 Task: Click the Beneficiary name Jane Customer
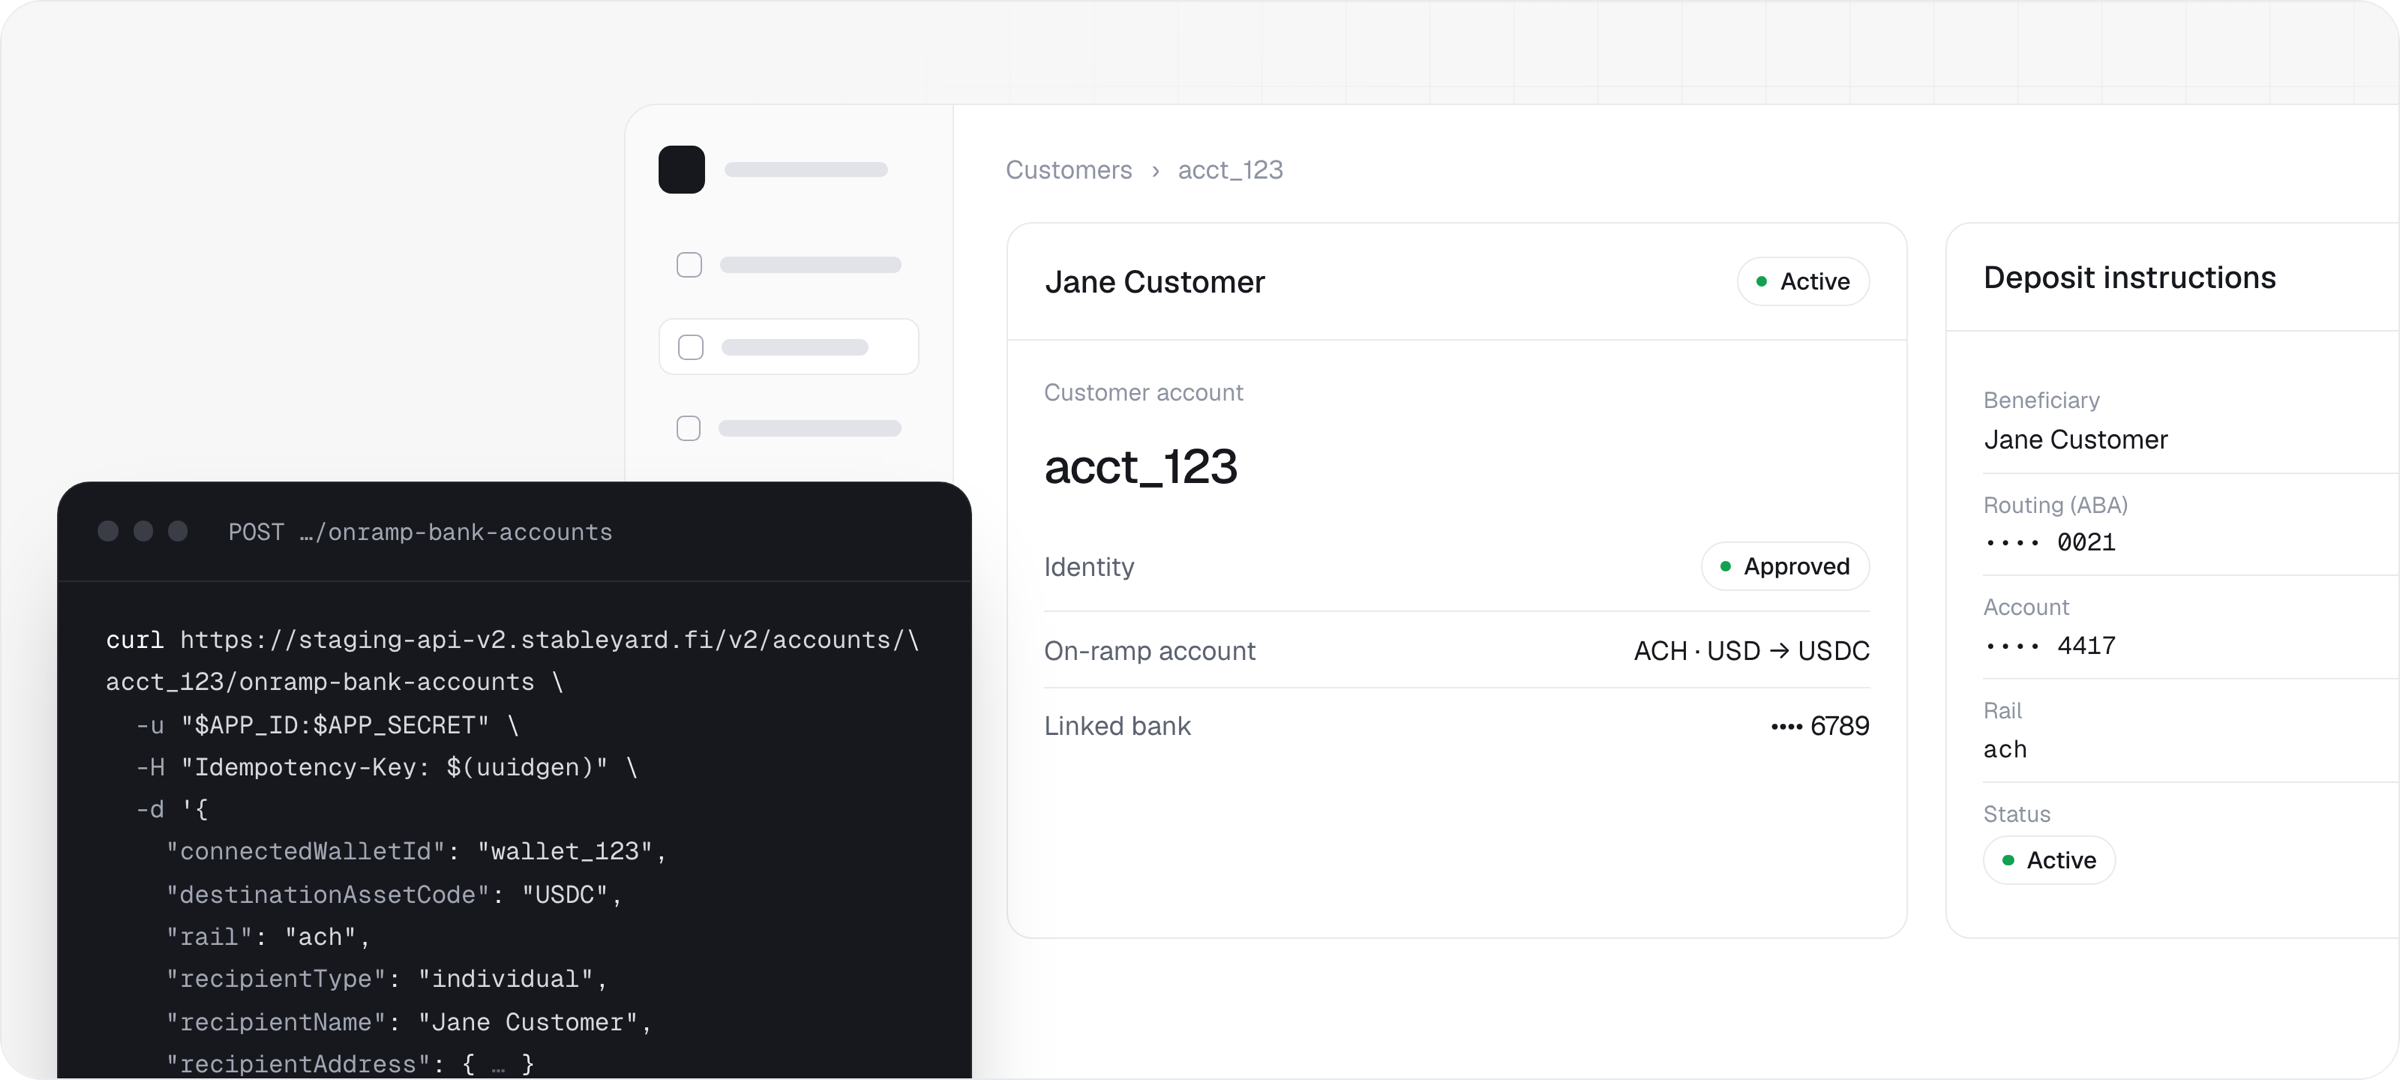(x=2075, y=439)
